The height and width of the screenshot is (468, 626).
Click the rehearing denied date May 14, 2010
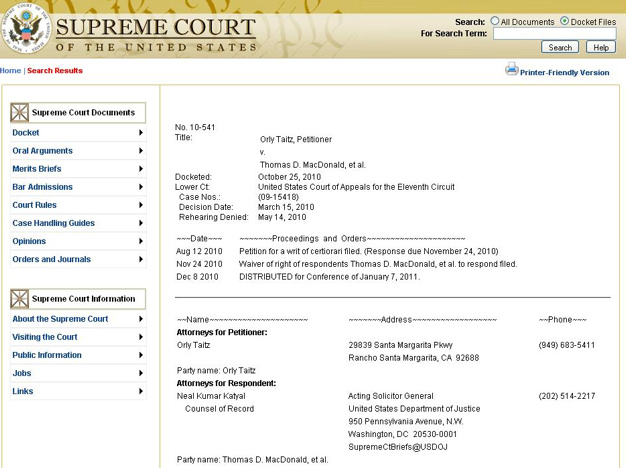282,217
